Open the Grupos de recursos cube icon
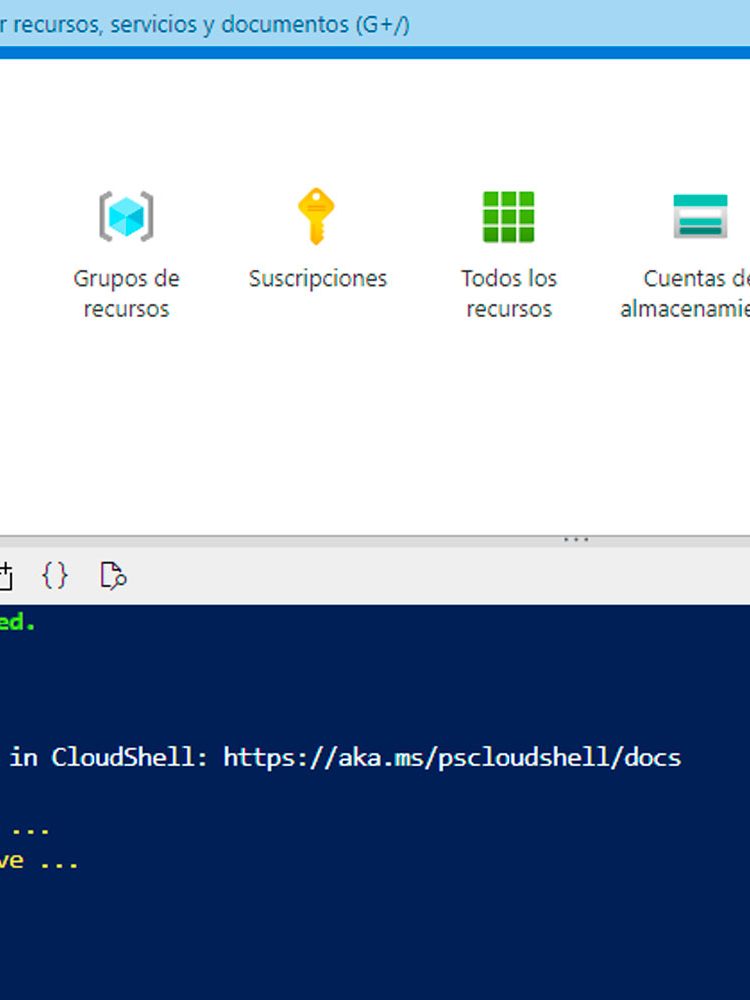This screenshot has height=1000, width=750. (x=126, y=216)
